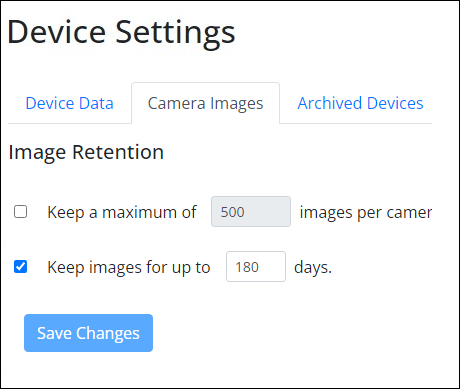This screenshot has width=460, height=389.
Task: Click the 'Keep images for up to' label
Action: click(129, 267)
